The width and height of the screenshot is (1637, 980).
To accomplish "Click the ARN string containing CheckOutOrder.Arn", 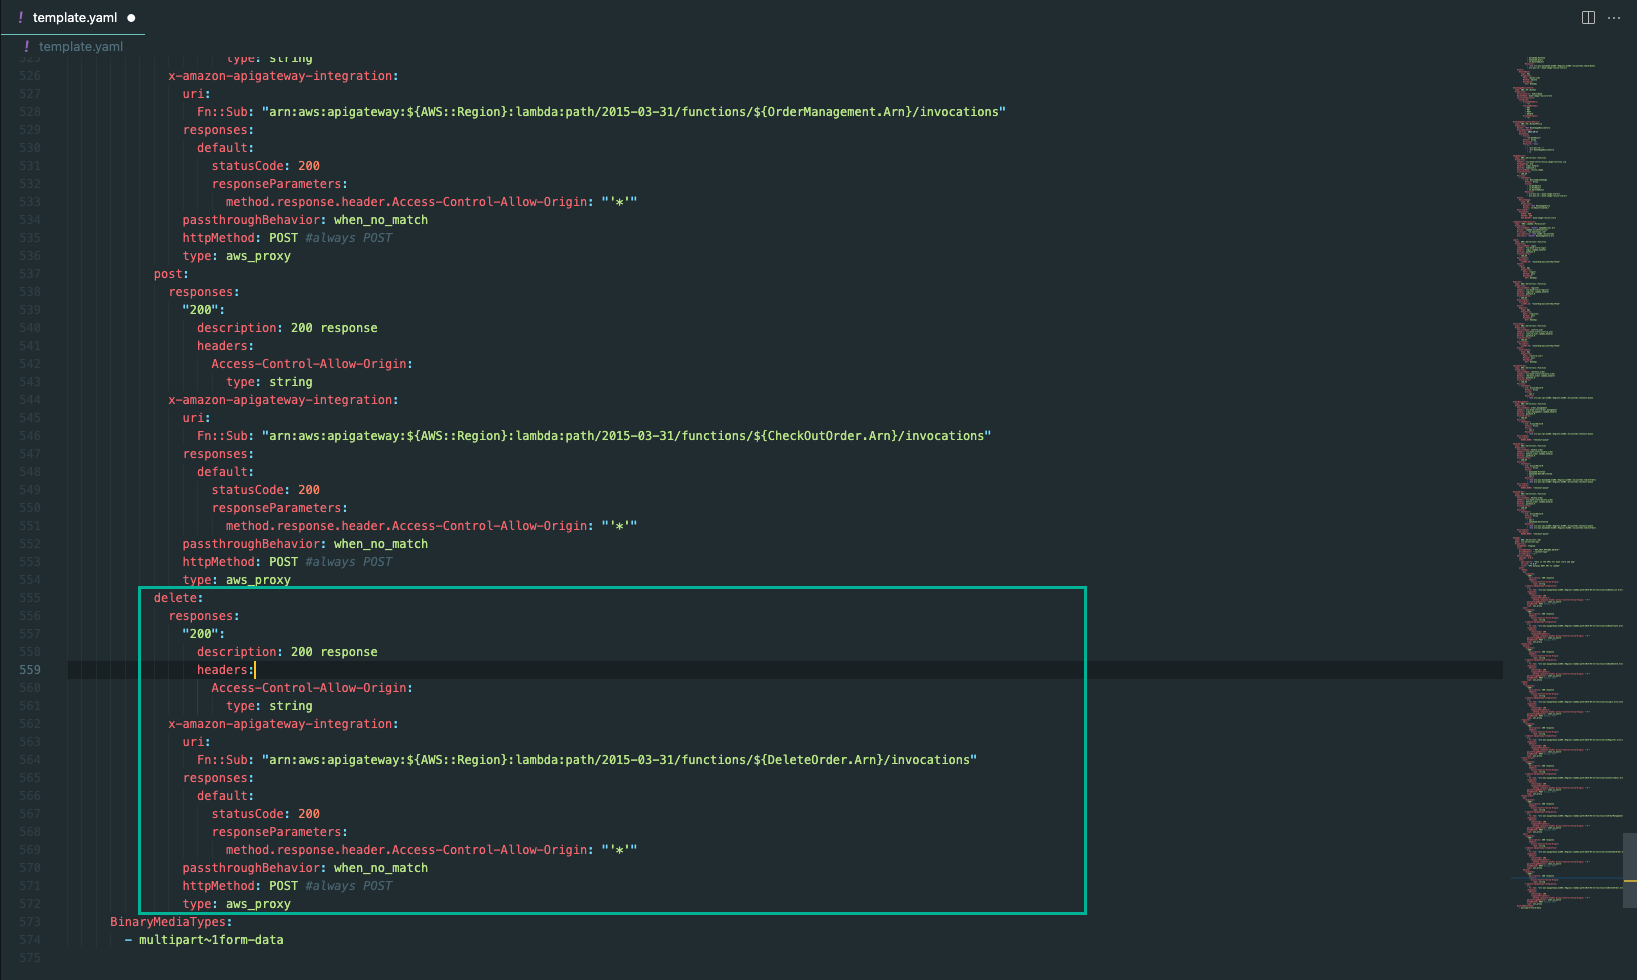I will point(627,436).
